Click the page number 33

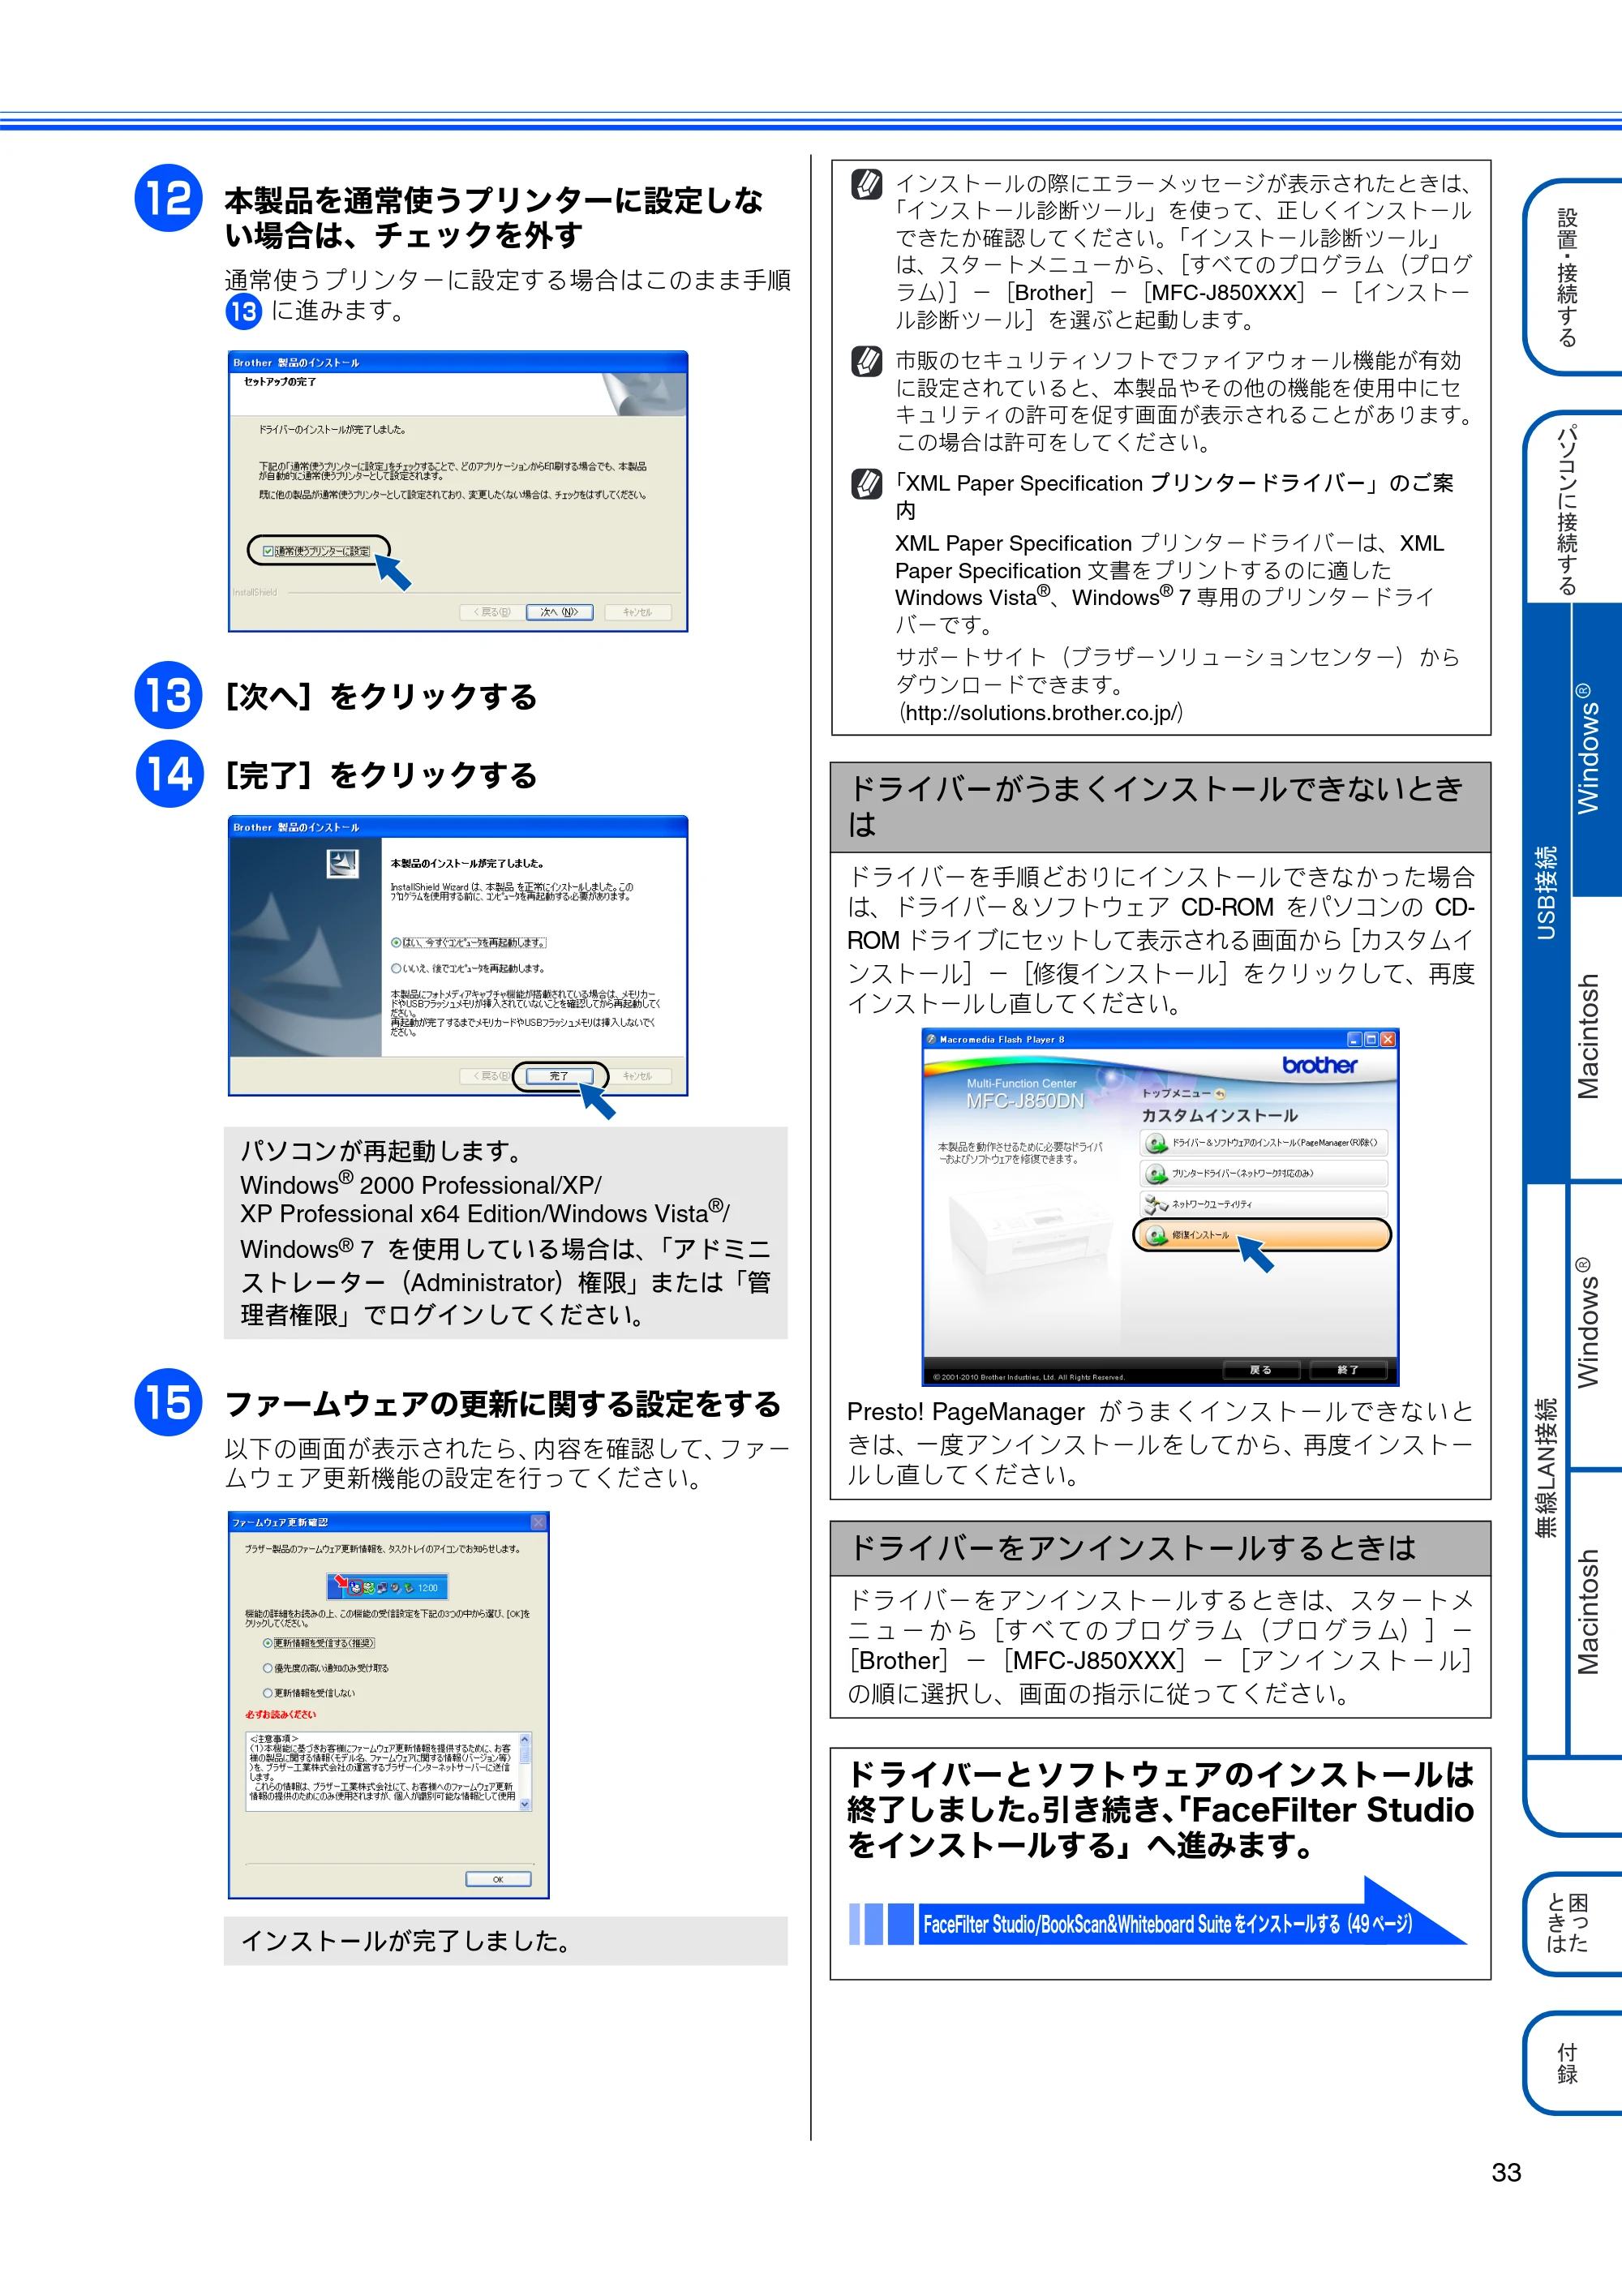click(x=1506, y=2172)
